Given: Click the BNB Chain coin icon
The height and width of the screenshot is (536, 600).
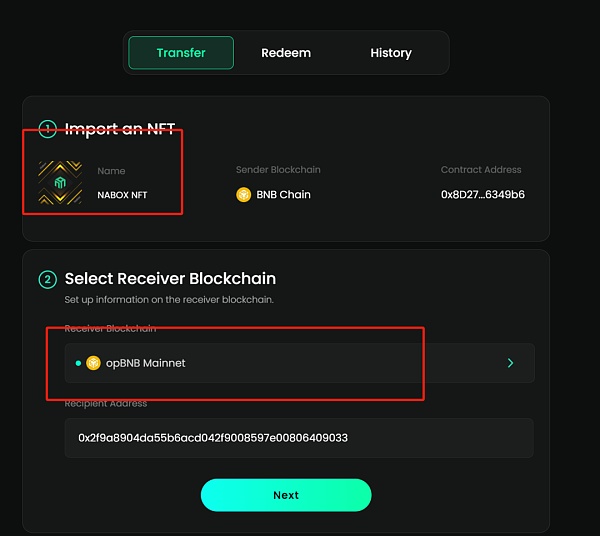Looking at the screenshot, I should pyautogui.click(x=243, y=195).
